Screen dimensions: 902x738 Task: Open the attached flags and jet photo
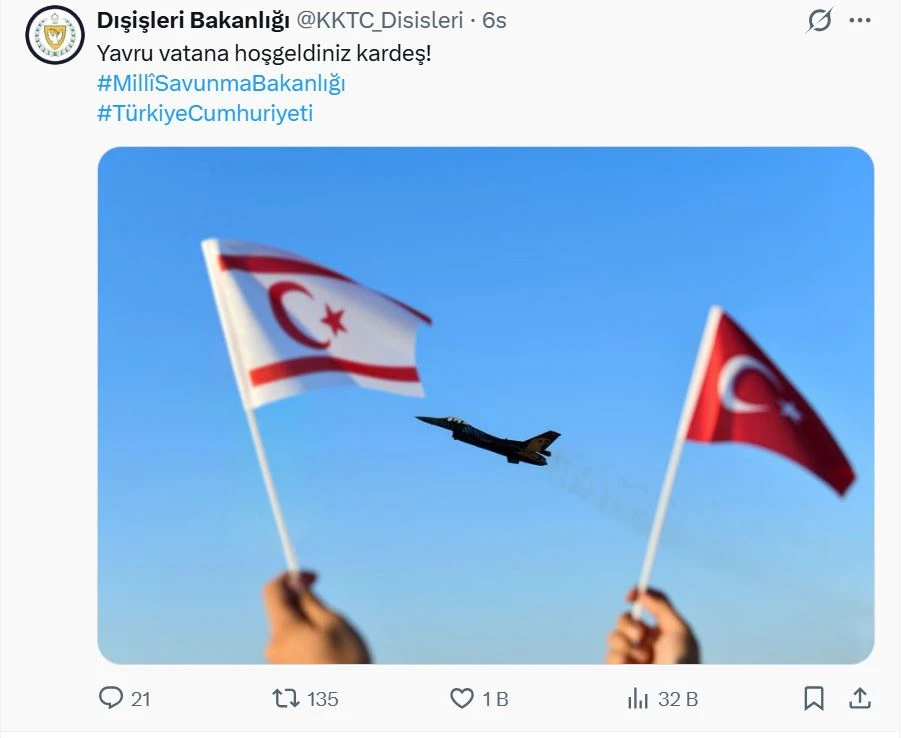pyautogui.click(x=486, y=405)
